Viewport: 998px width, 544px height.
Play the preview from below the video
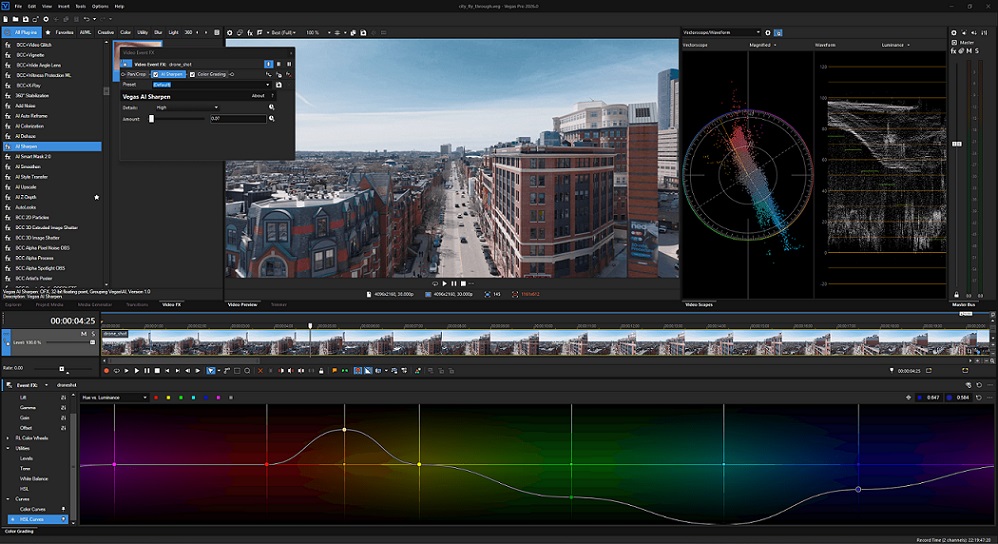tap(444, 284)
